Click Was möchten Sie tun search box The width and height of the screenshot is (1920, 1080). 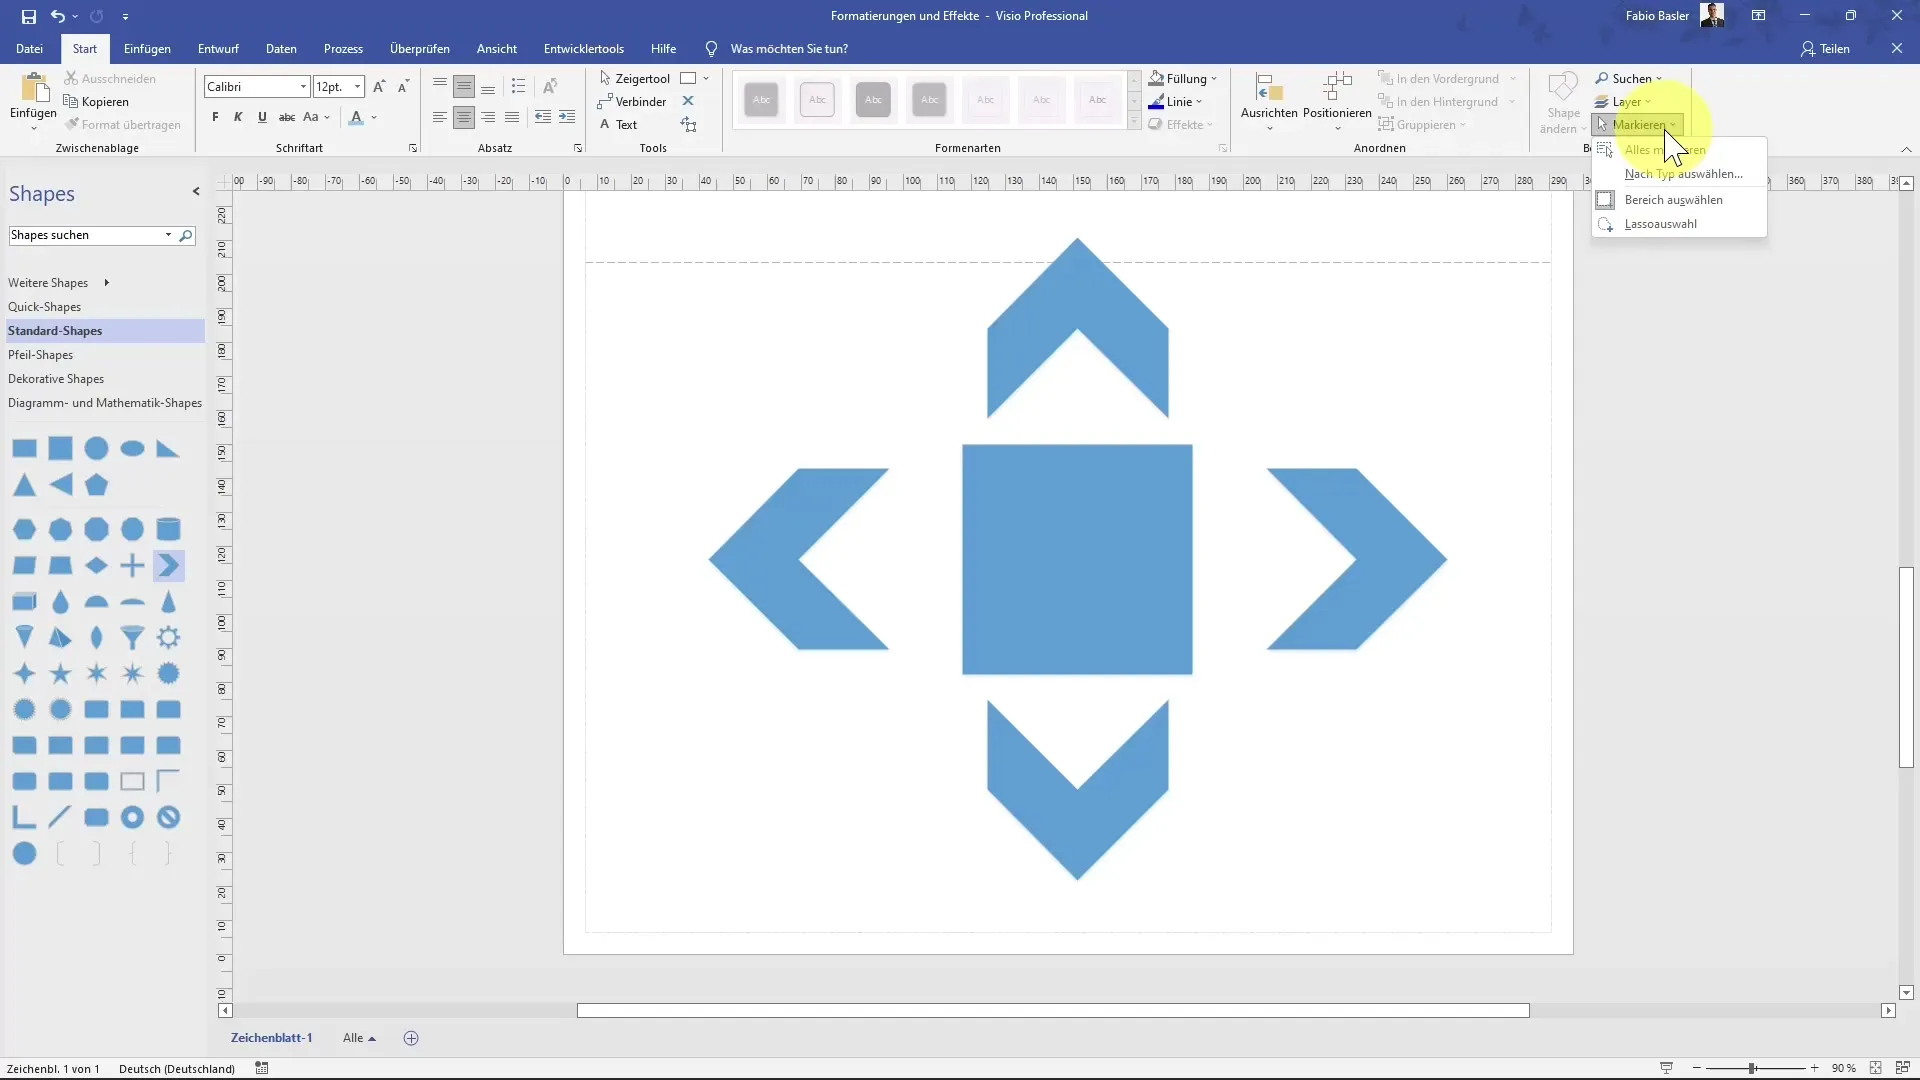pyautogui.click(x=789, y=48)
